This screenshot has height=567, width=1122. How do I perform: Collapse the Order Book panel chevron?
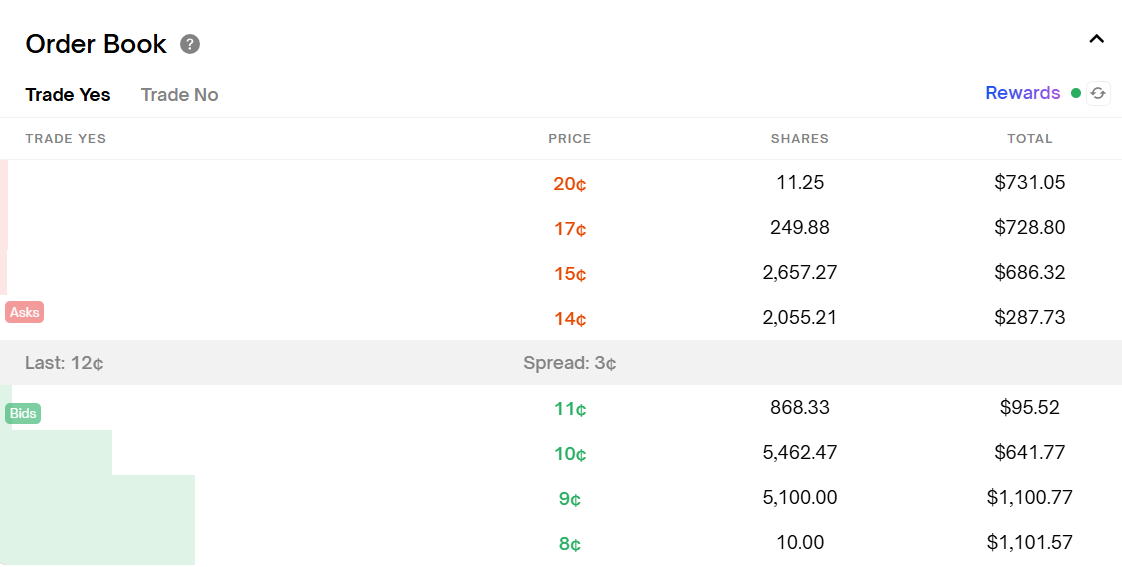click(x=1096, y=39)
